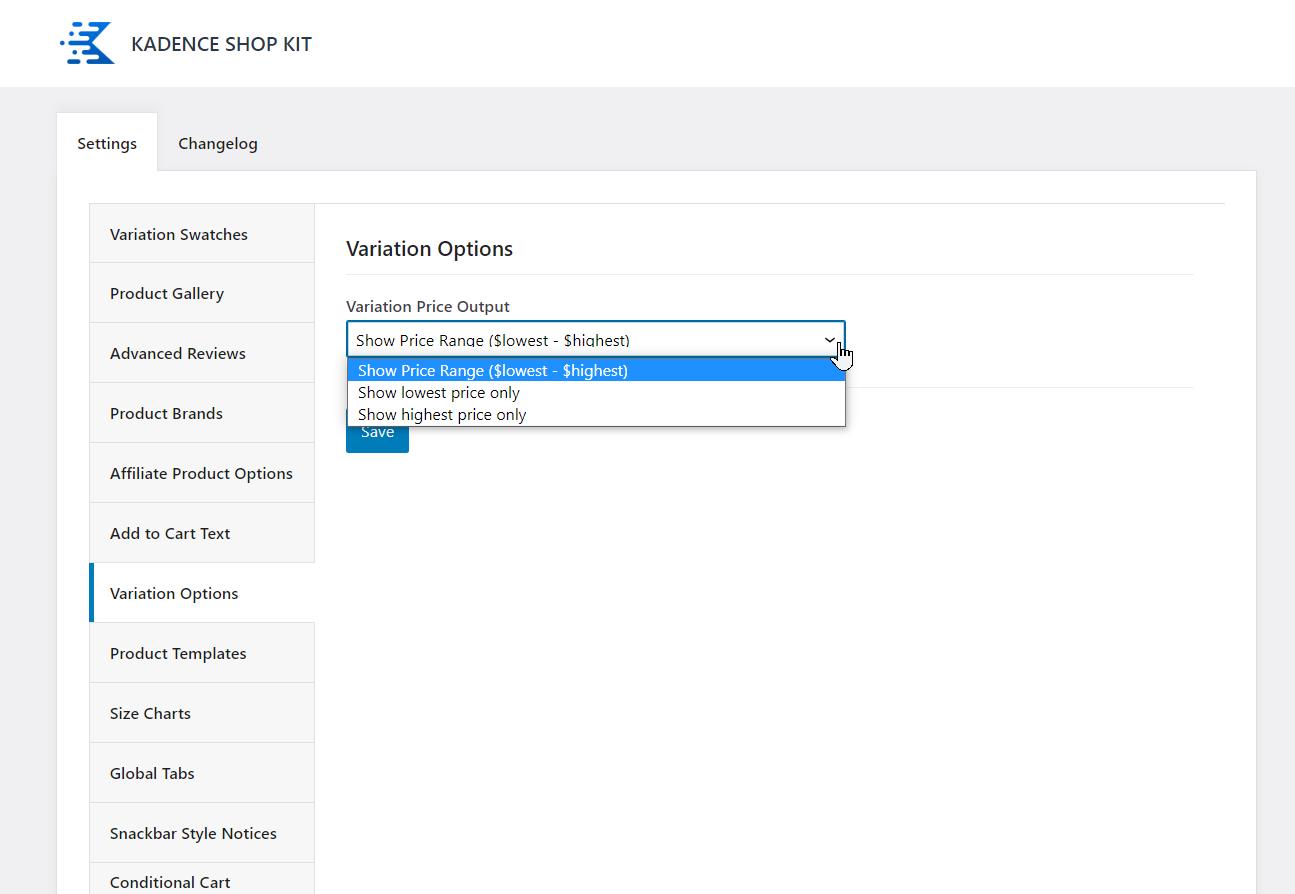This screenshot has height=894, width=1295.
Task: Open the Advanced Reviews settings section
Action: (177, 353)
